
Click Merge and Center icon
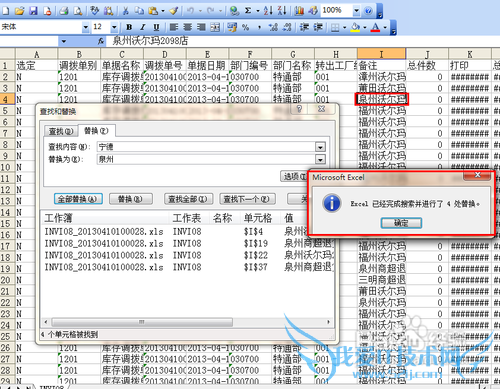[215, 27]
